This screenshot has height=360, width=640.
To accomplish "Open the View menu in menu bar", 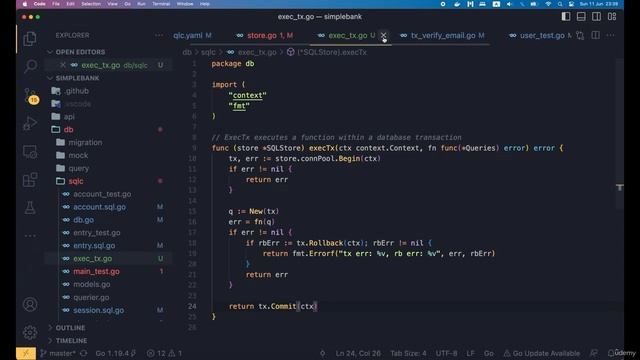I will tap(112, 4).
